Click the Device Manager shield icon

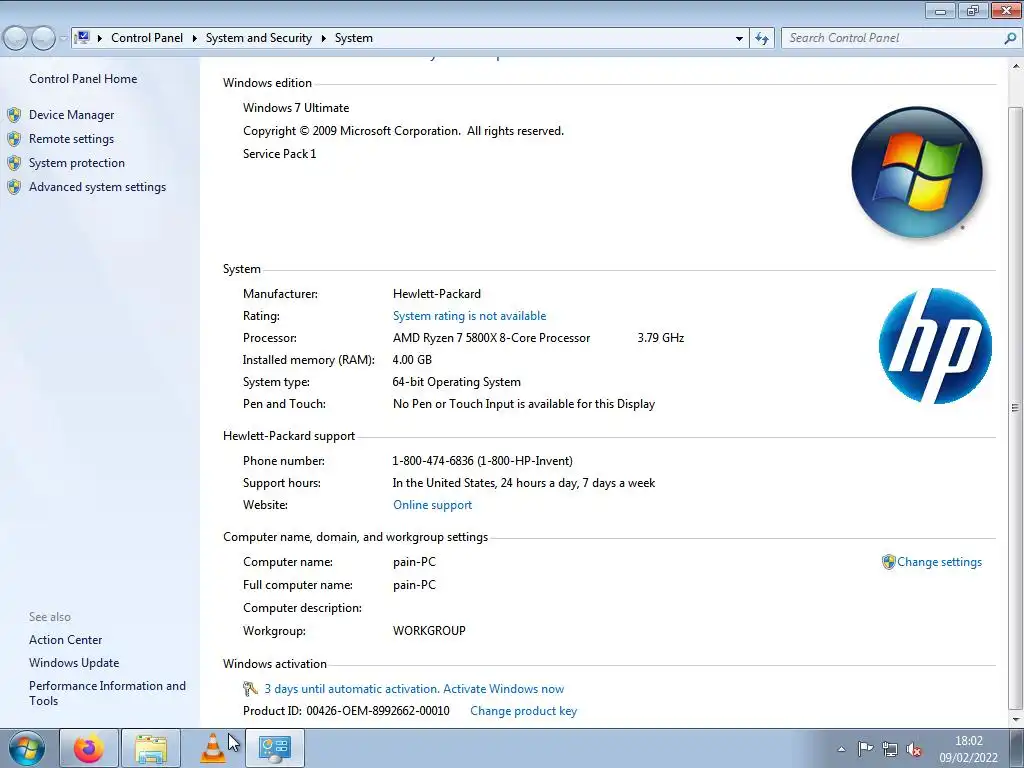(14, 115)
